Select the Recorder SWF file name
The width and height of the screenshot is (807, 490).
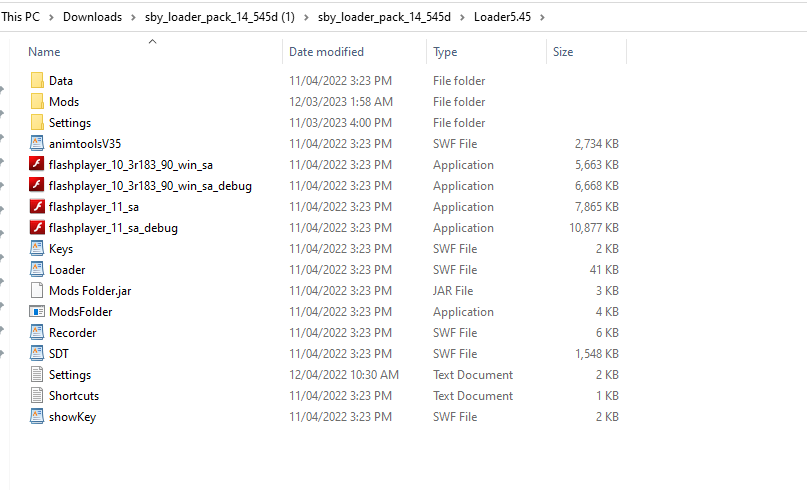pos(72,333)
